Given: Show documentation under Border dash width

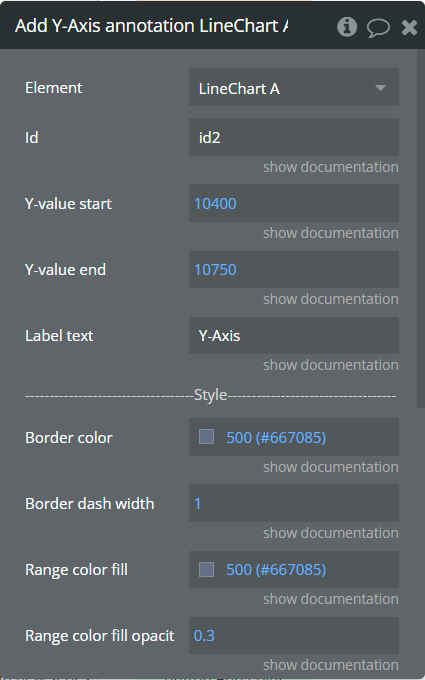Looking at the screenshot, I should click(x=330, y=533).
